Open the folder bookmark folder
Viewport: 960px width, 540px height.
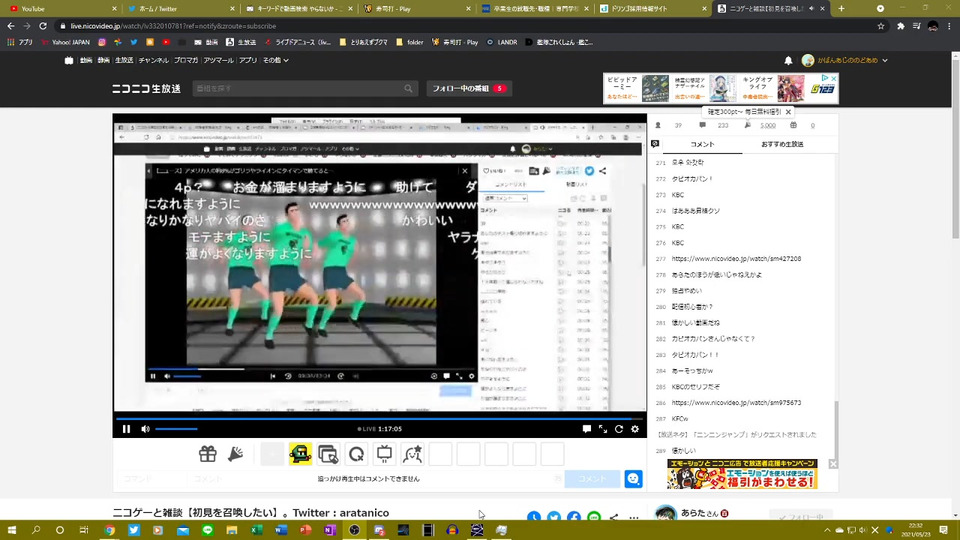410,42
